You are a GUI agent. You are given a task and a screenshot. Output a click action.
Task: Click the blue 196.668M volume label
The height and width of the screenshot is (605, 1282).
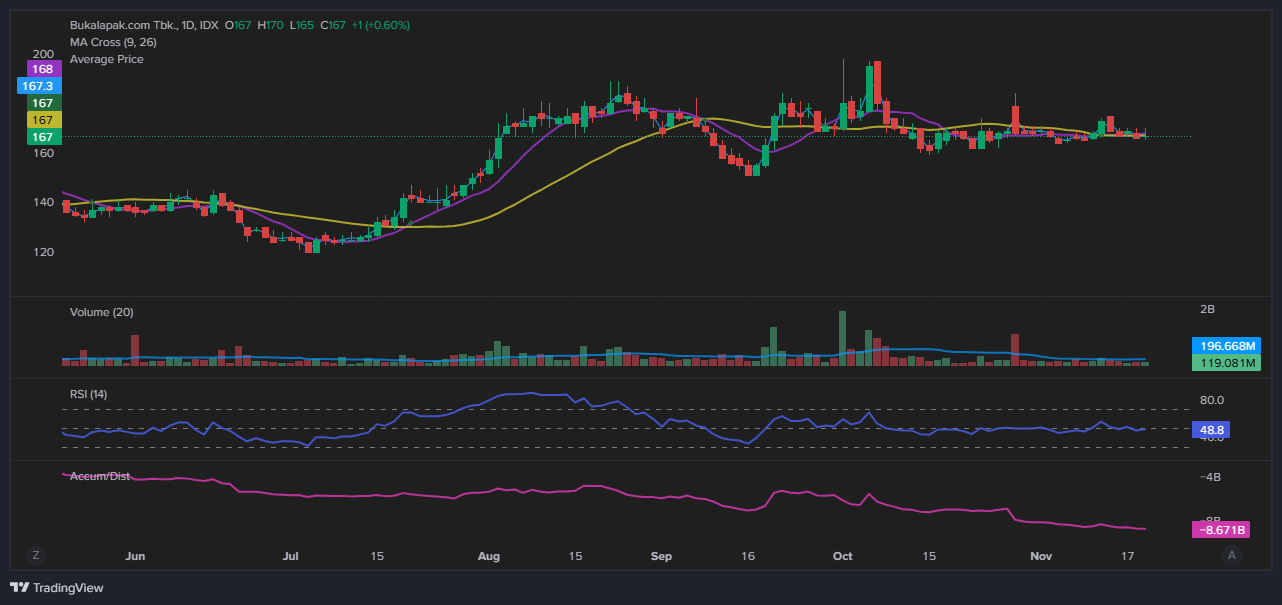pyautogui.click(x=1226, y=345)
